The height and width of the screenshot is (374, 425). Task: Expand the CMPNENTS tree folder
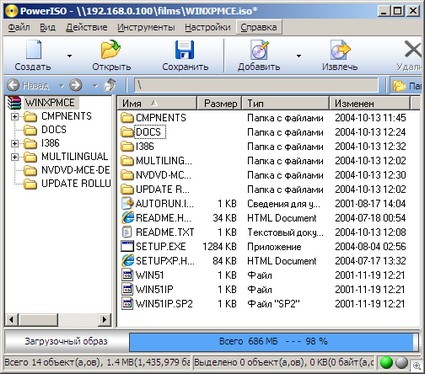coord(15,117)
